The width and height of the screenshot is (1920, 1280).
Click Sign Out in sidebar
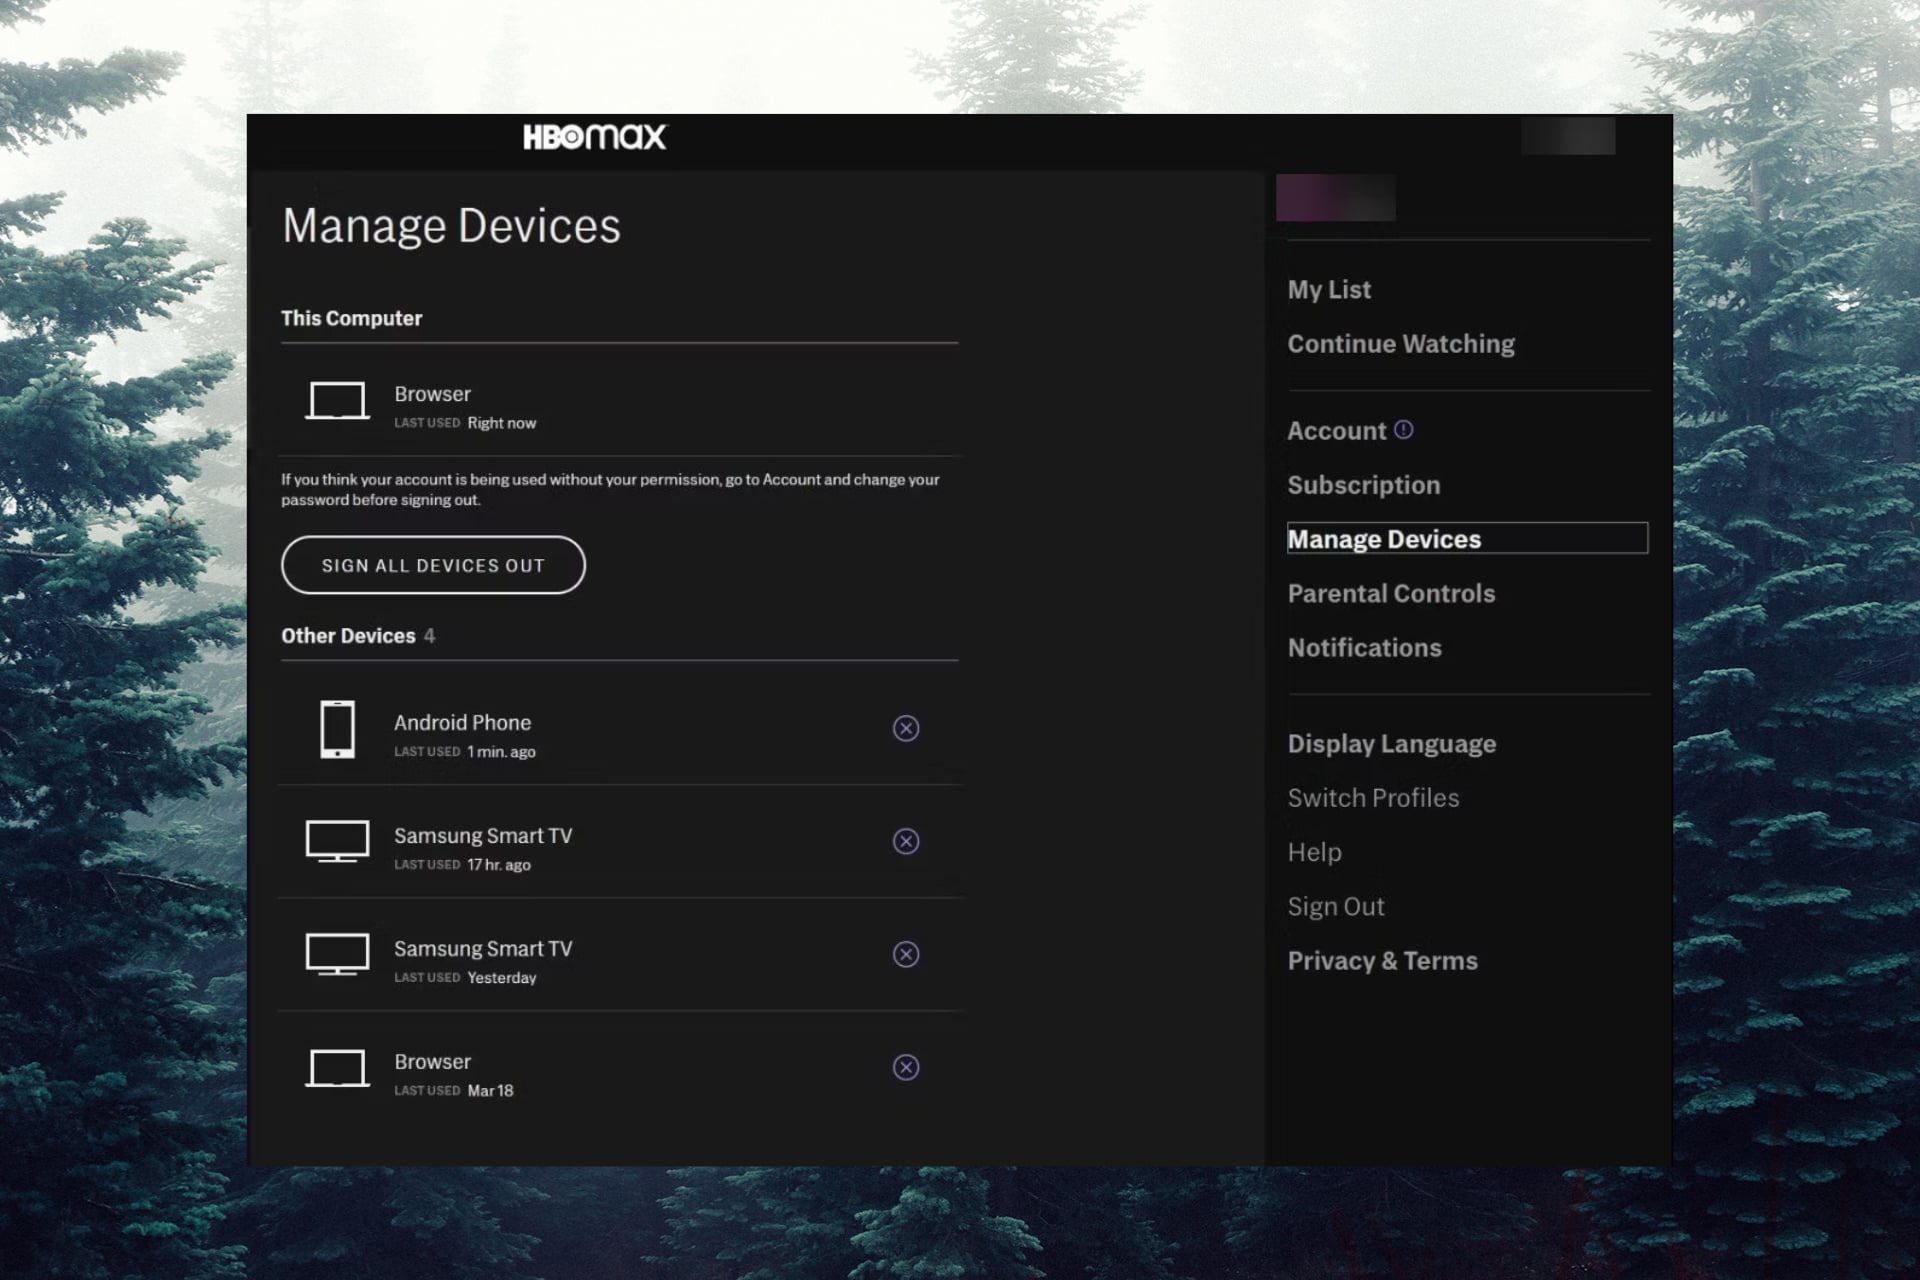pyautogui.click(x=1335, y=906)
